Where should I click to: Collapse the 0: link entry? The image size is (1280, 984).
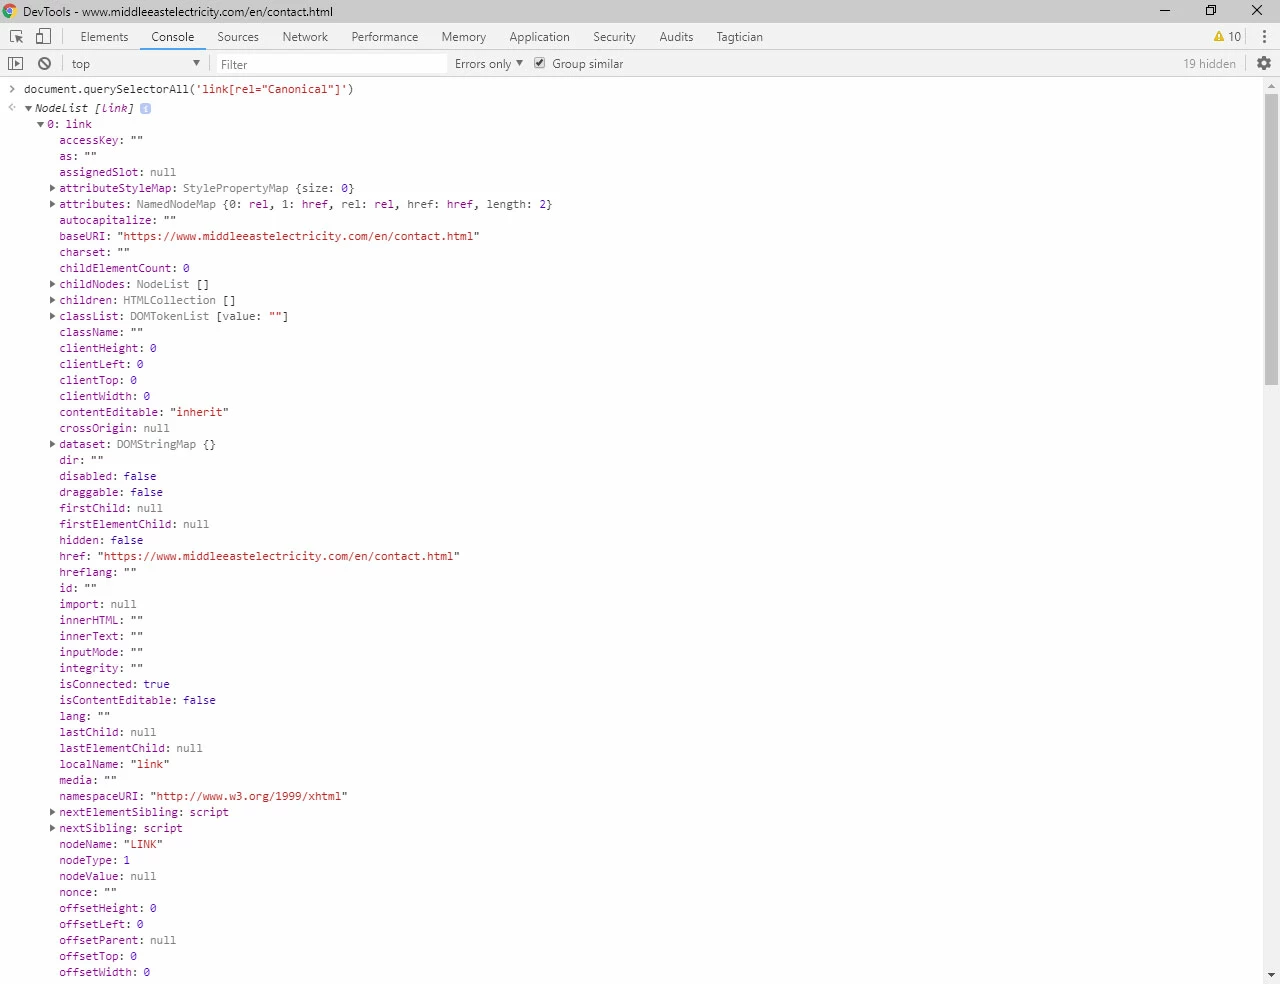(x=41, y=124)
